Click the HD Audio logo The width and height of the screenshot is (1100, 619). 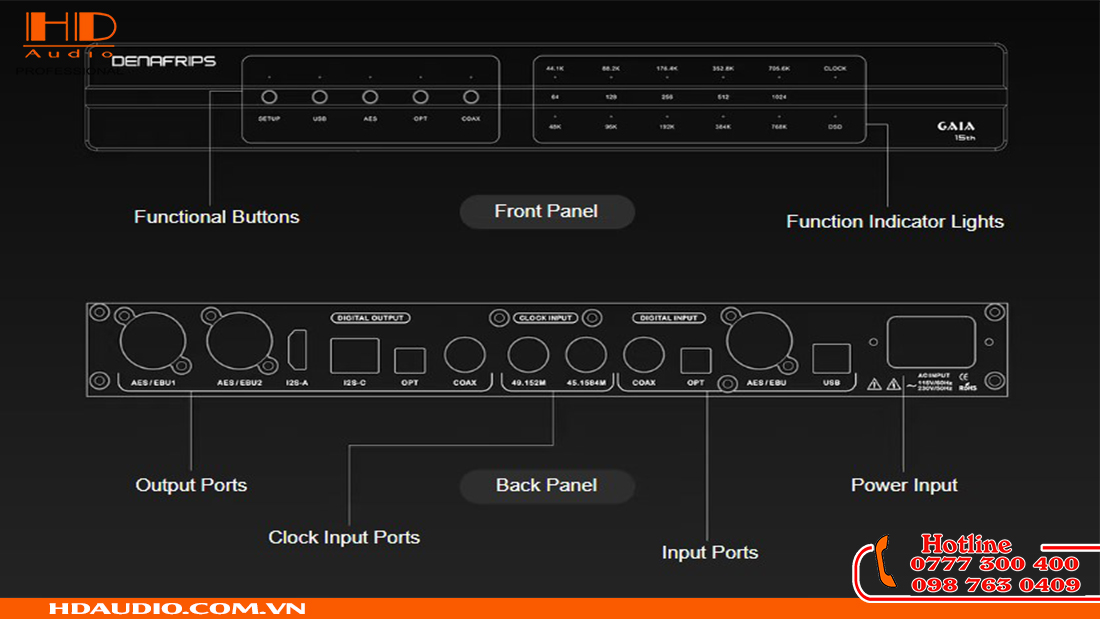(69, 35)
